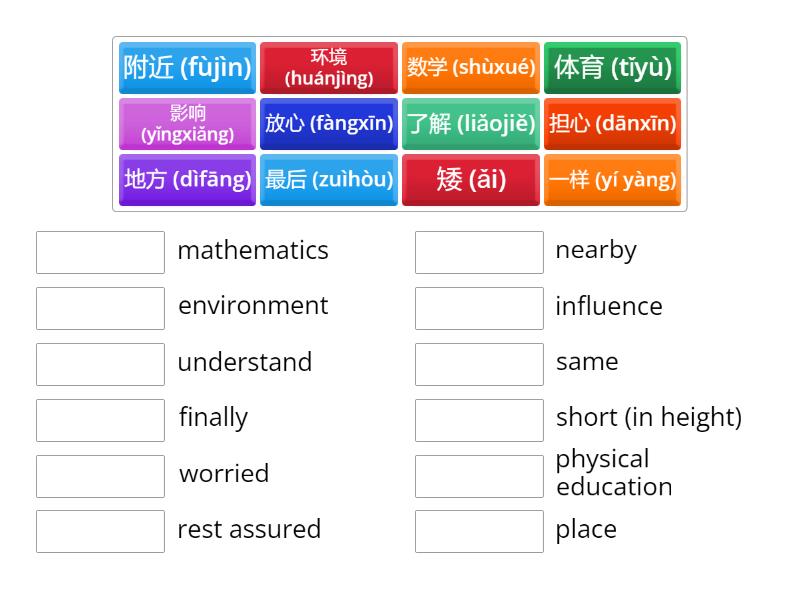
Task: Pick the purple 影响 (yǐngxiǎng) tile
Action: [x=187, y=124]
